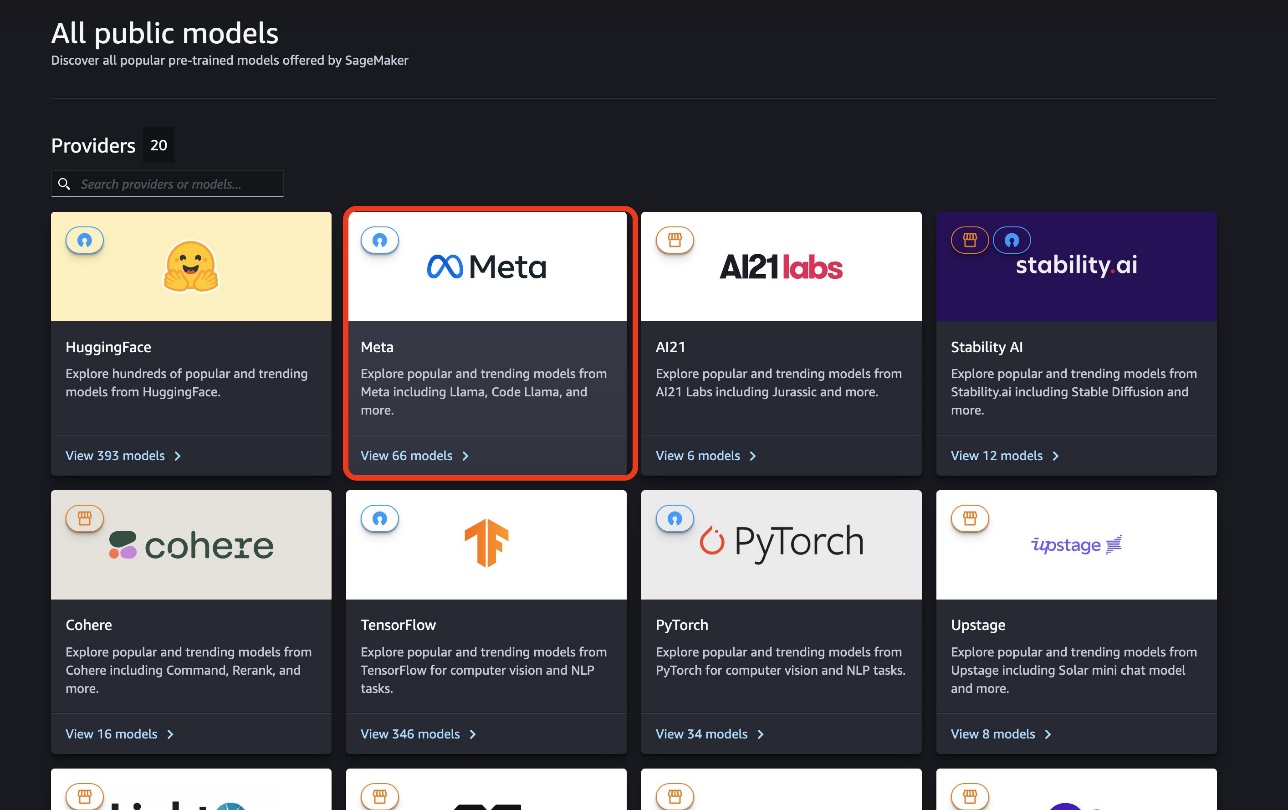Image resolution: width=1288 pixels, height=810 pixels.
Task: Select the Cohere card title text
Action: point(89,625)
